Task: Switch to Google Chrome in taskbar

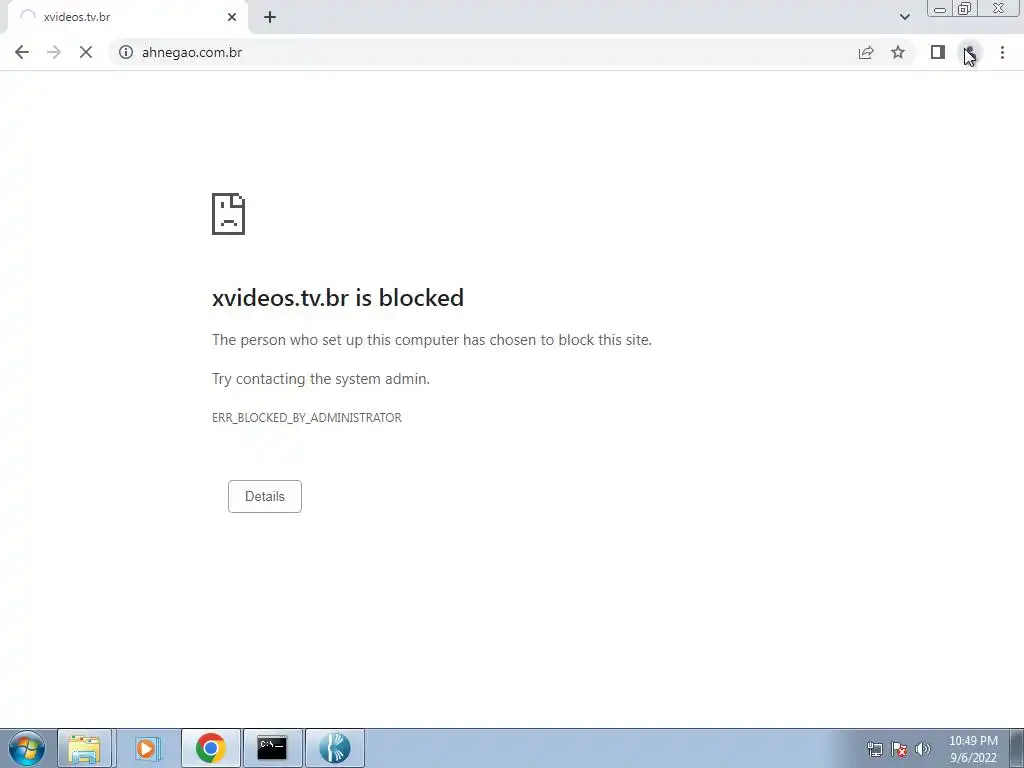Action: tap(210, 748)
